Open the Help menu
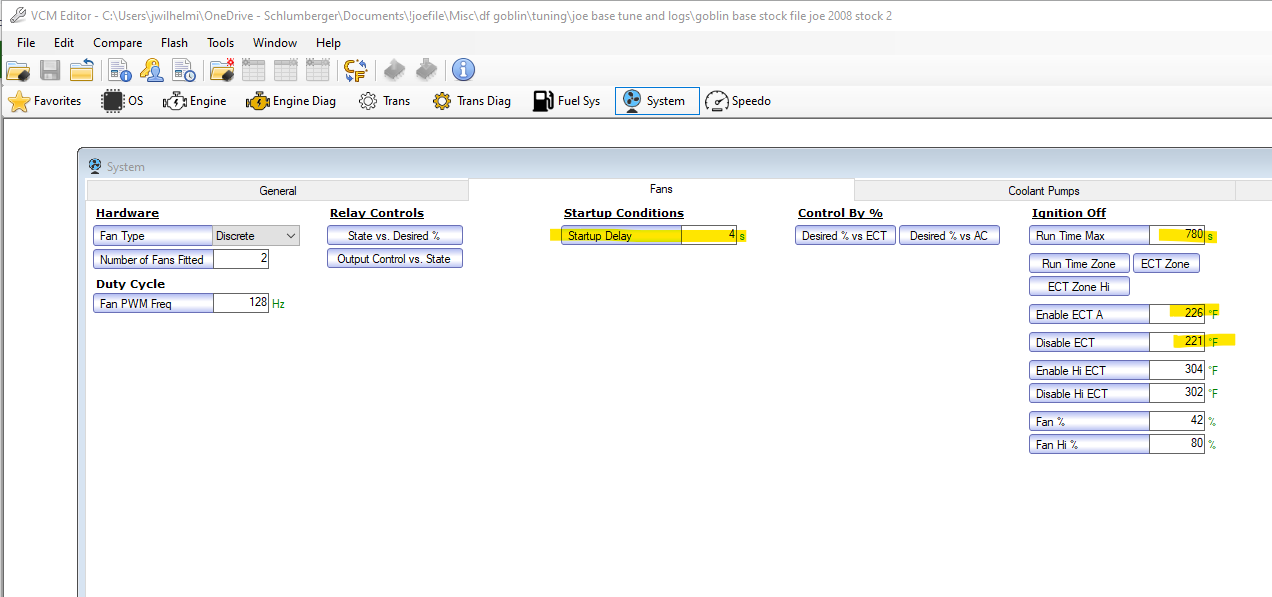 (x=328, y=43)
